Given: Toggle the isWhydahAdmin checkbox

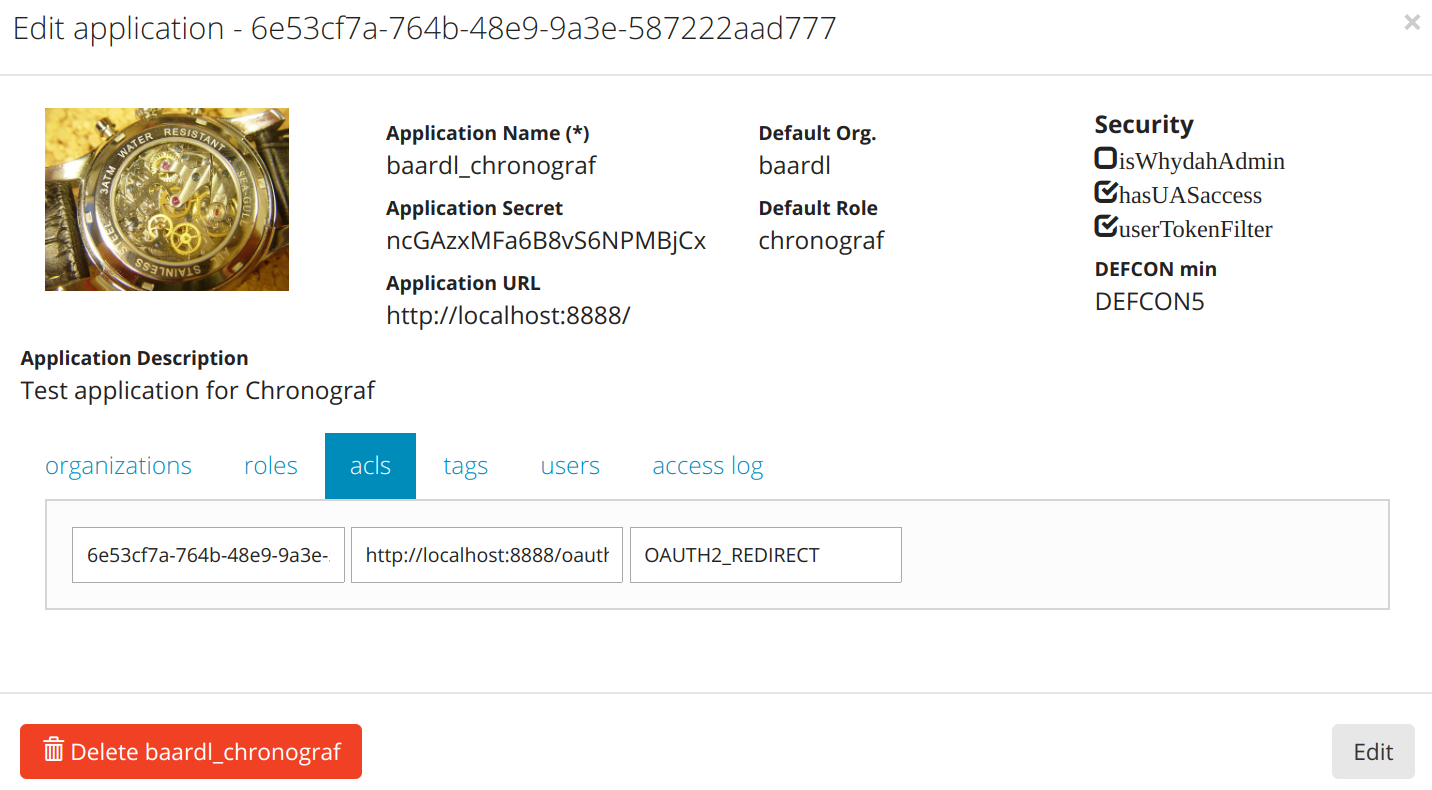Looking at the screenshot, I should (x=1105, y=158).
